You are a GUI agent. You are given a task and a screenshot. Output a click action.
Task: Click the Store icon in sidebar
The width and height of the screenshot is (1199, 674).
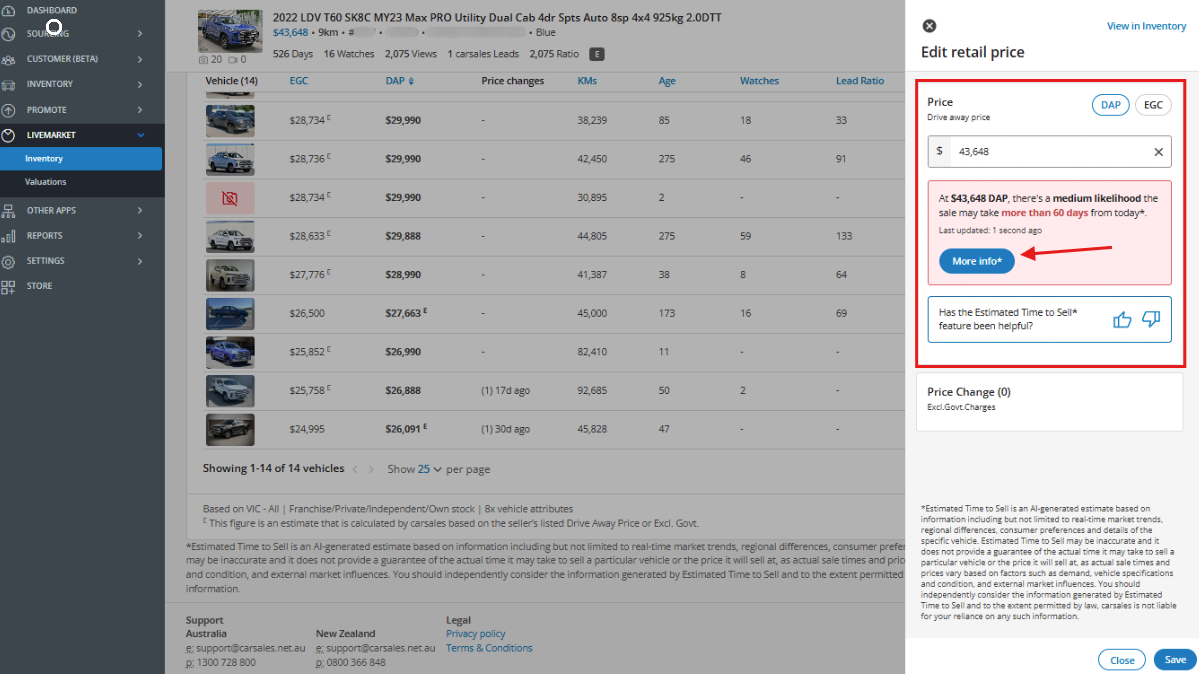coord(9,286)
